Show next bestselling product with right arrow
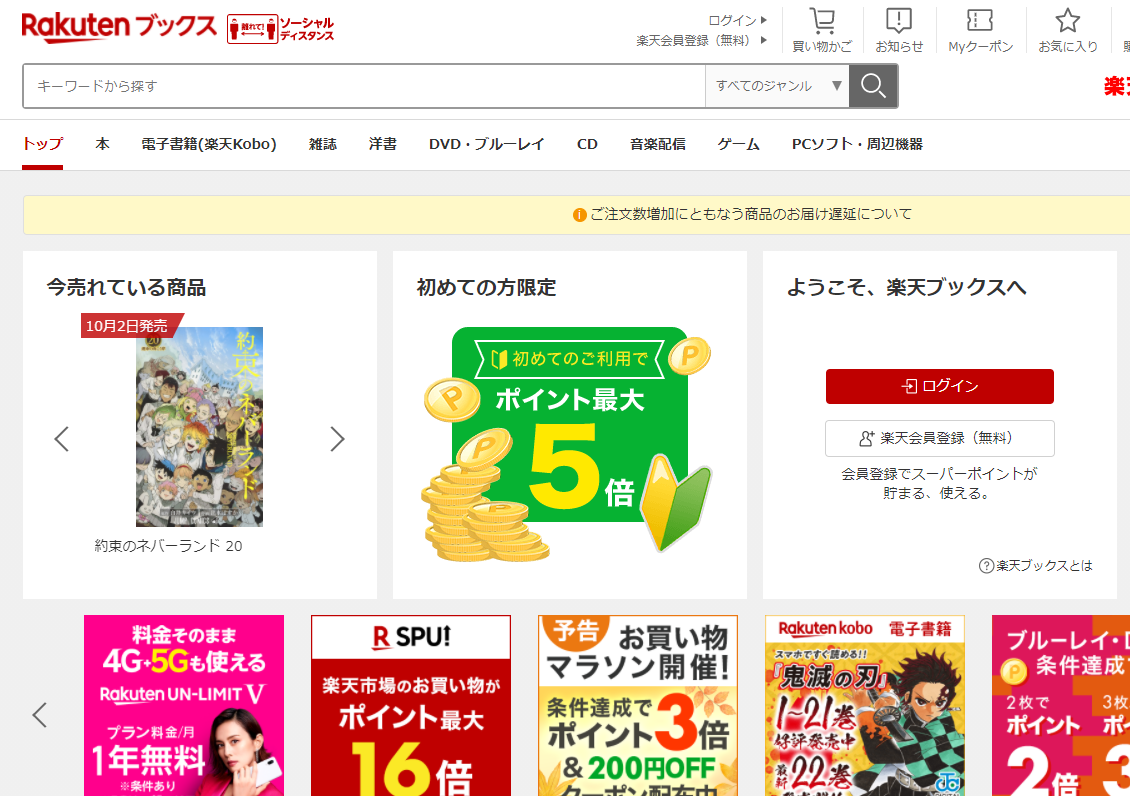Image resolution: width=1130 pixels, height=796 pixels. click(x=337, y=439)
